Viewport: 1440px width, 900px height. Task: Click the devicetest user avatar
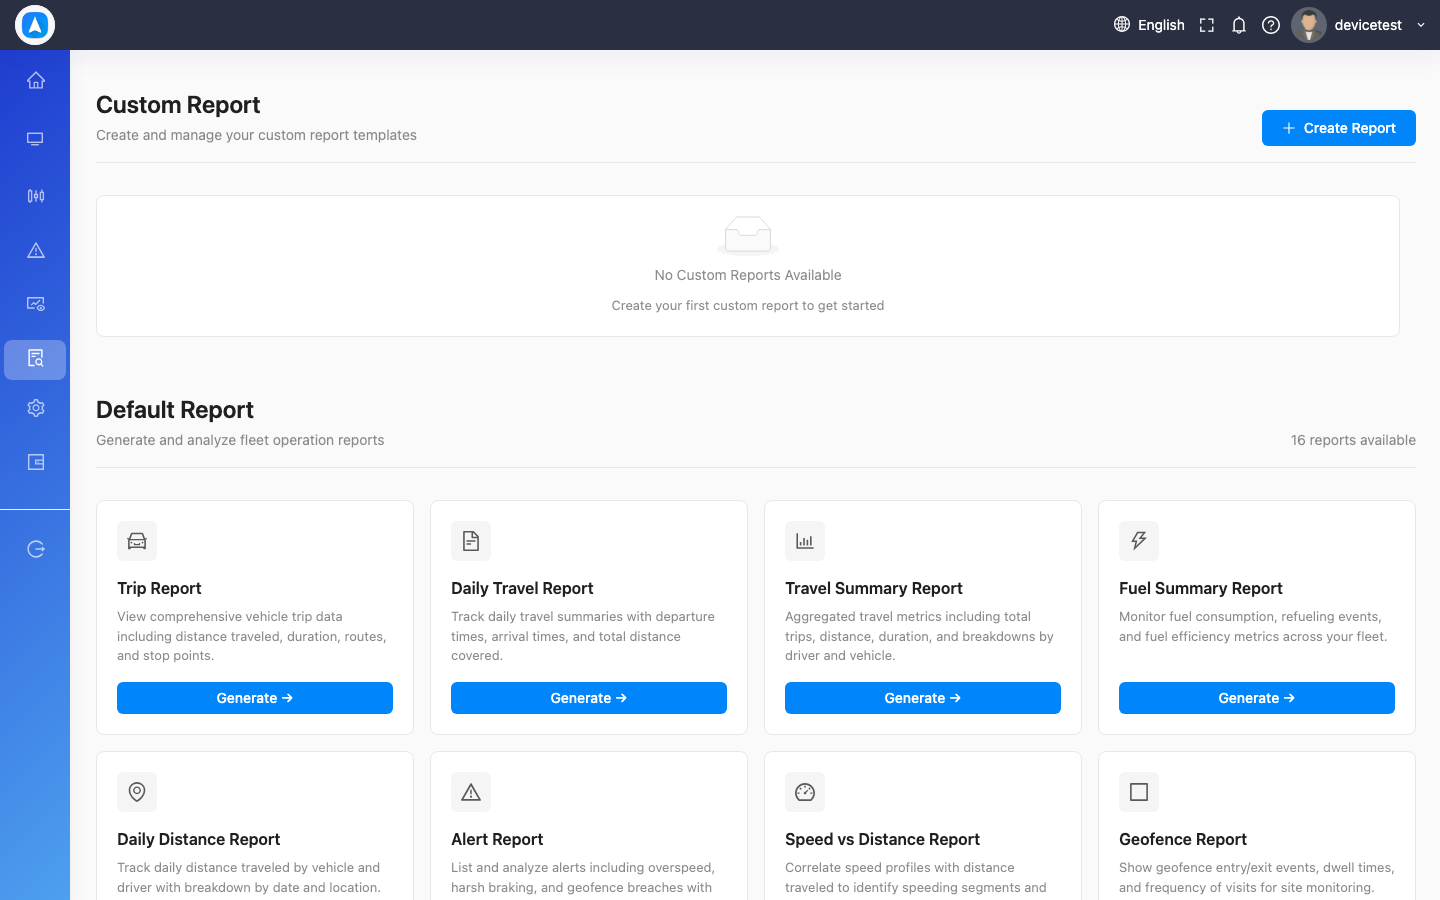[x=1309, y=25]
